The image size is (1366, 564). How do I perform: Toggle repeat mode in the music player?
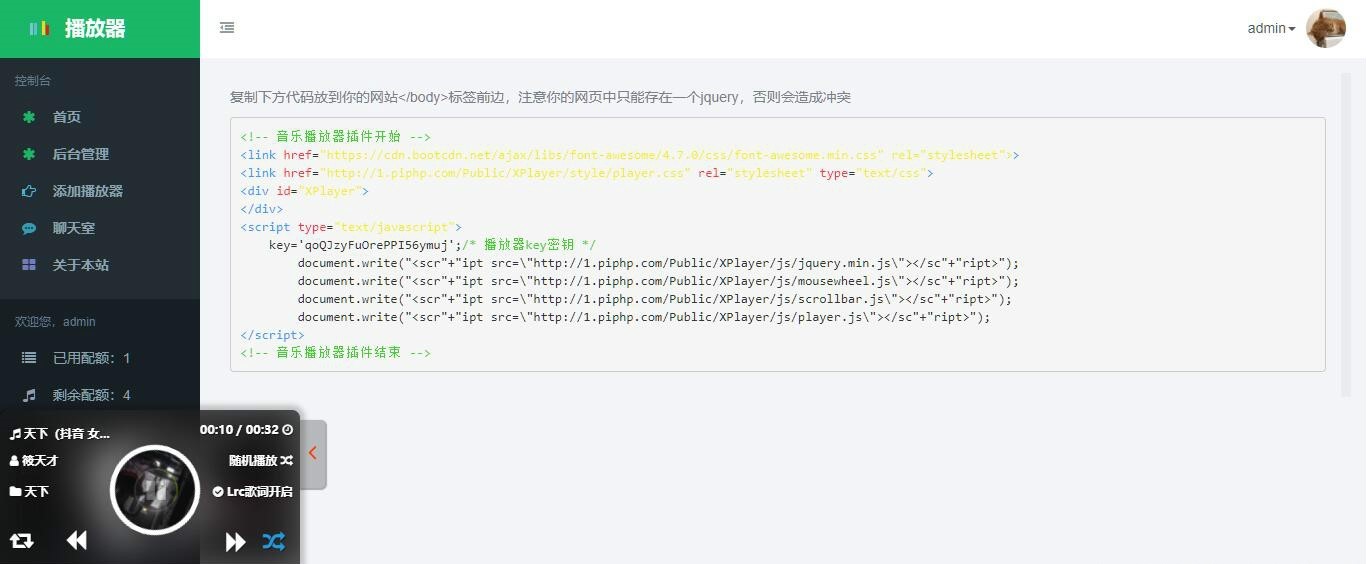(x=21, y=541)
